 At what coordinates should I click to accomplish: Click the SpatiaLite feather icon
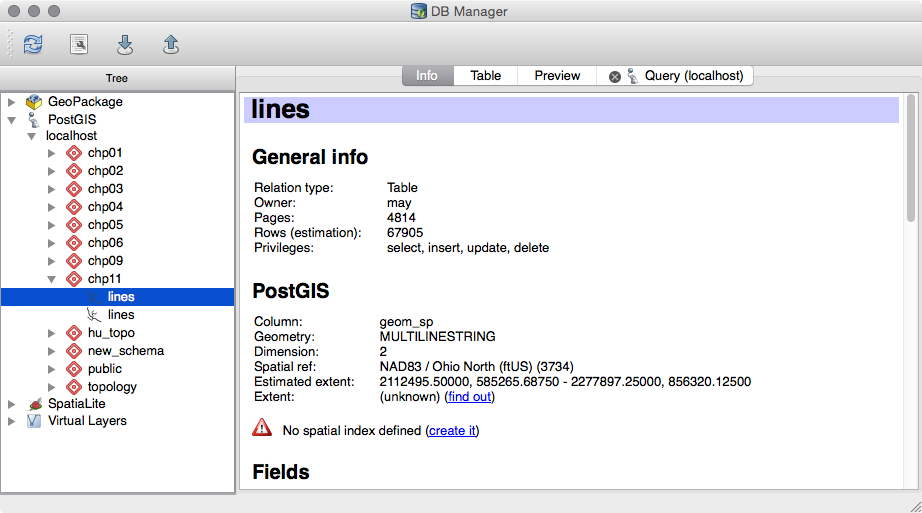pyautogui.click(x=35, y=404)
